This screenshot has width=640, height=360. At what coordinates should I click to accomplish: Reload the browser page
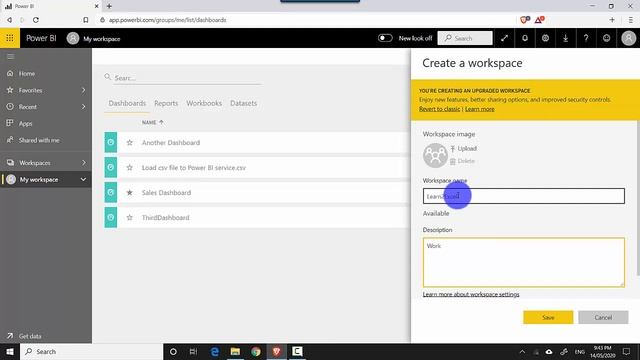pyautogui.click(x=36, y=20)
